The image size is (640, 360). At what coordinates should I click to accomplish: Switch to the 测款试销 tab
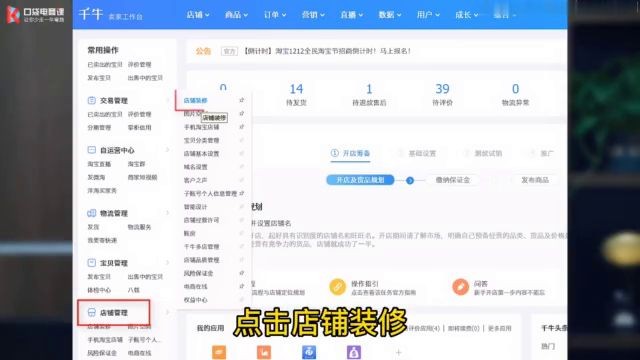tap(484, 153)
